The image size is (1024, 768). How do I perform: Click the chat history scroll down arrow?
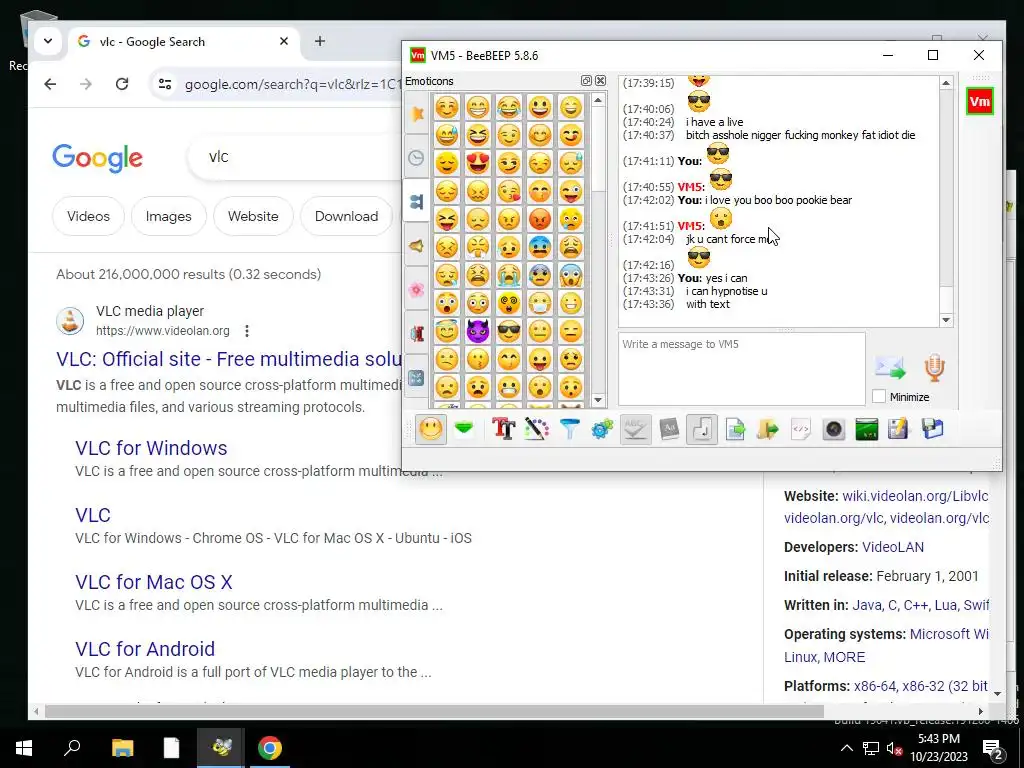[946, 320]
